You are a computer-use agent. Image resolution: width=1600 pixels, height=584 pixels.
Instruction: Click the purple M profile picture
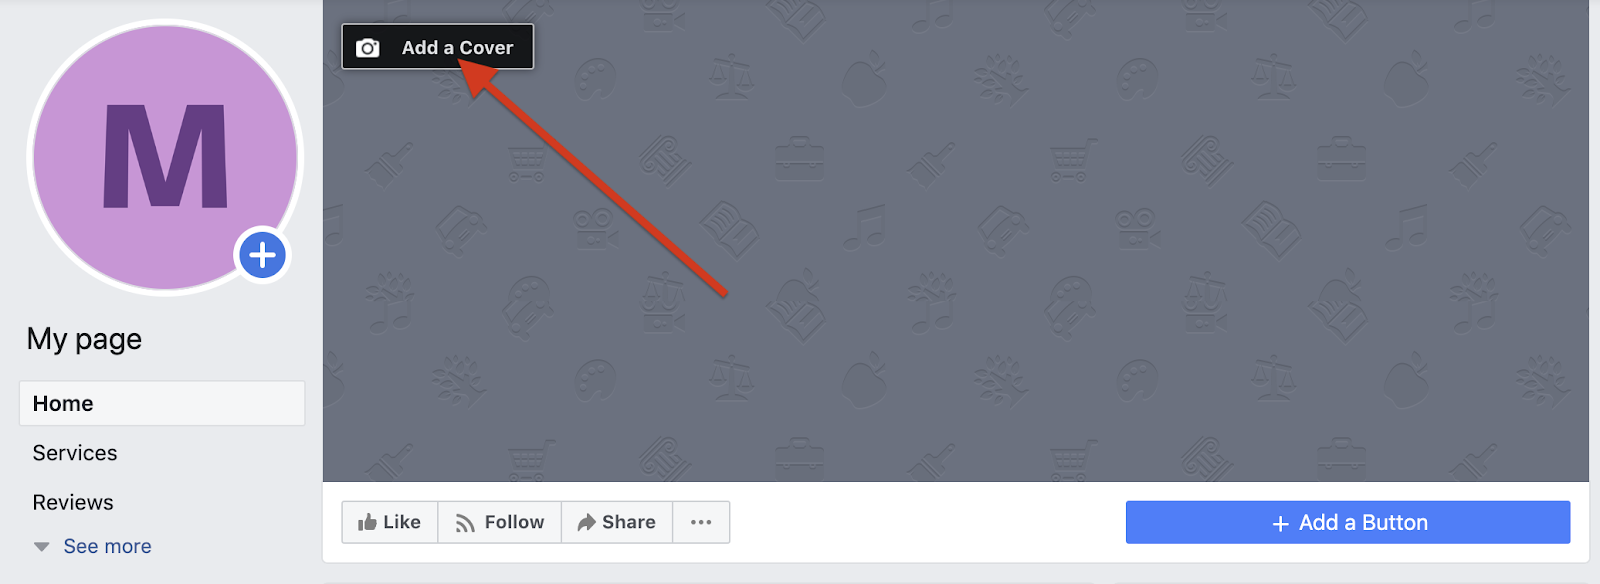[165, 158]
